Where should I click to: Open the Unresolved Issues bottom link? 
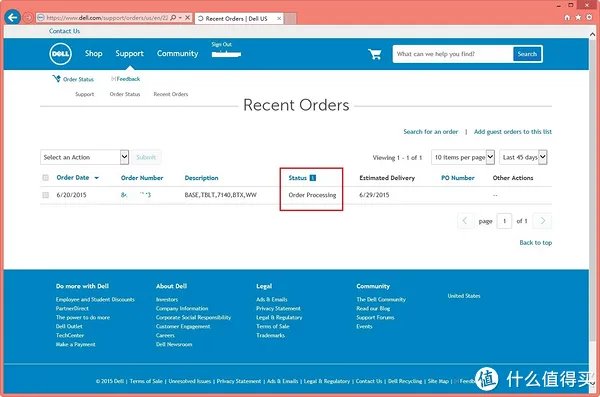coord(190,381)
